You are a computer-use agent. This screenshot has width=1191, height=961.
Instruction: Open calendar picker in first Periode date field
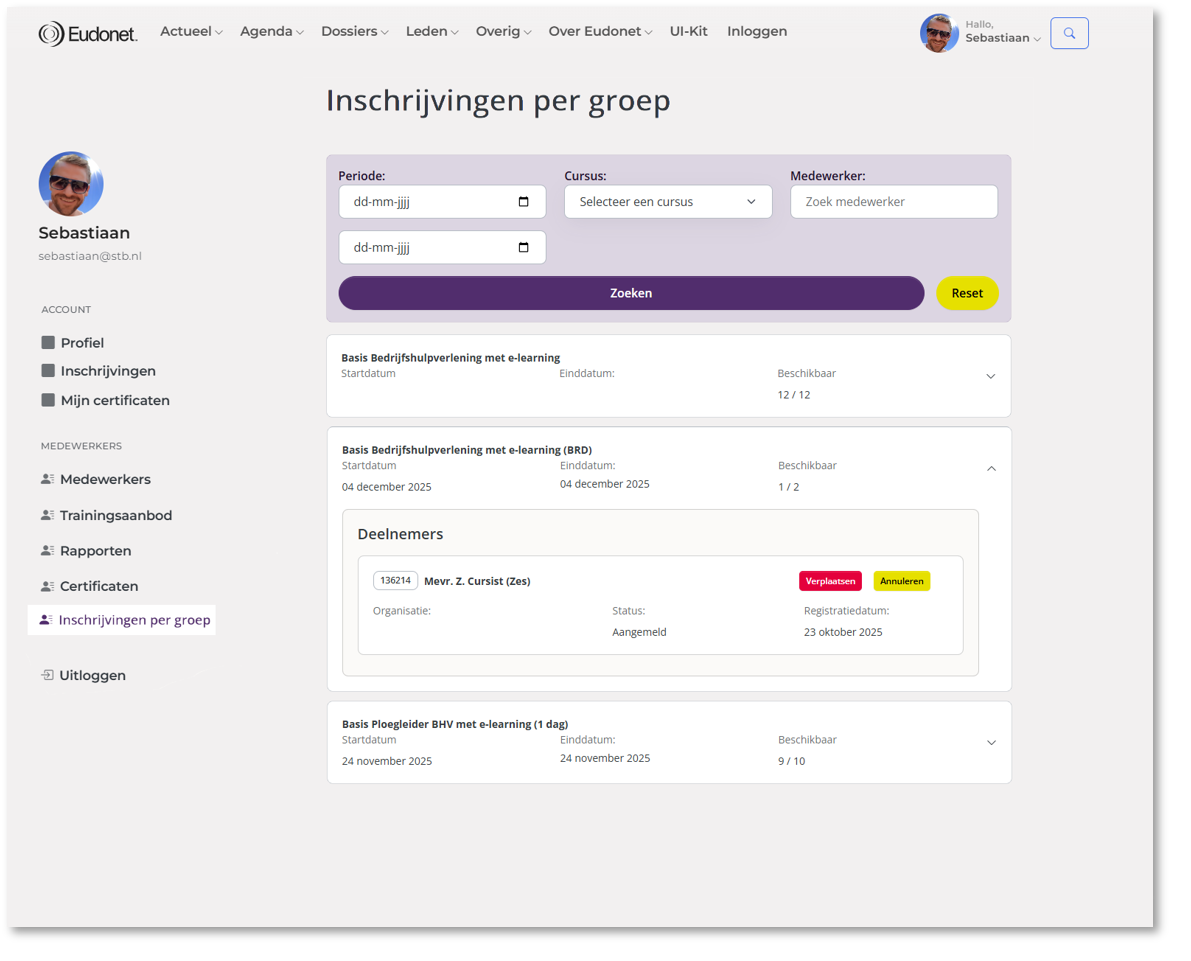pyautogui.click(x=523, y=202)
